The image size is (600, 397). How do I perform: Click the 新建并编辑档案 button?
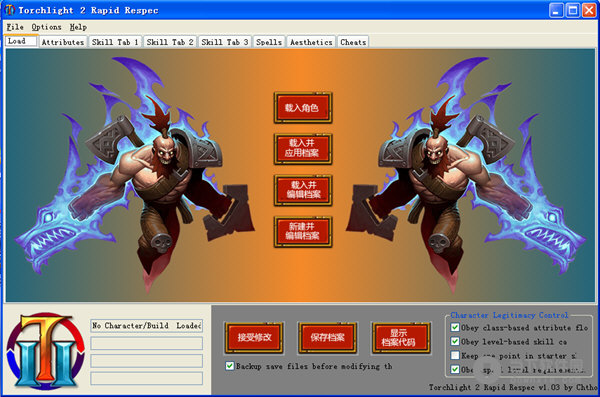[x=303, y=231]
